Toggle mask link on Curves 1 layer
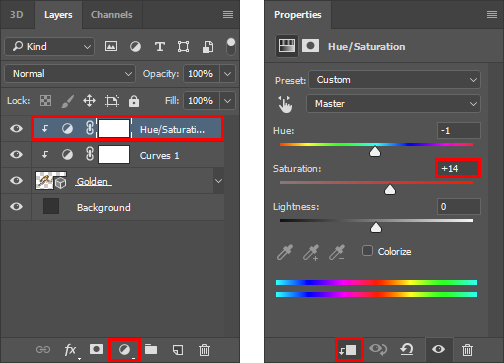 click(90, 154)
